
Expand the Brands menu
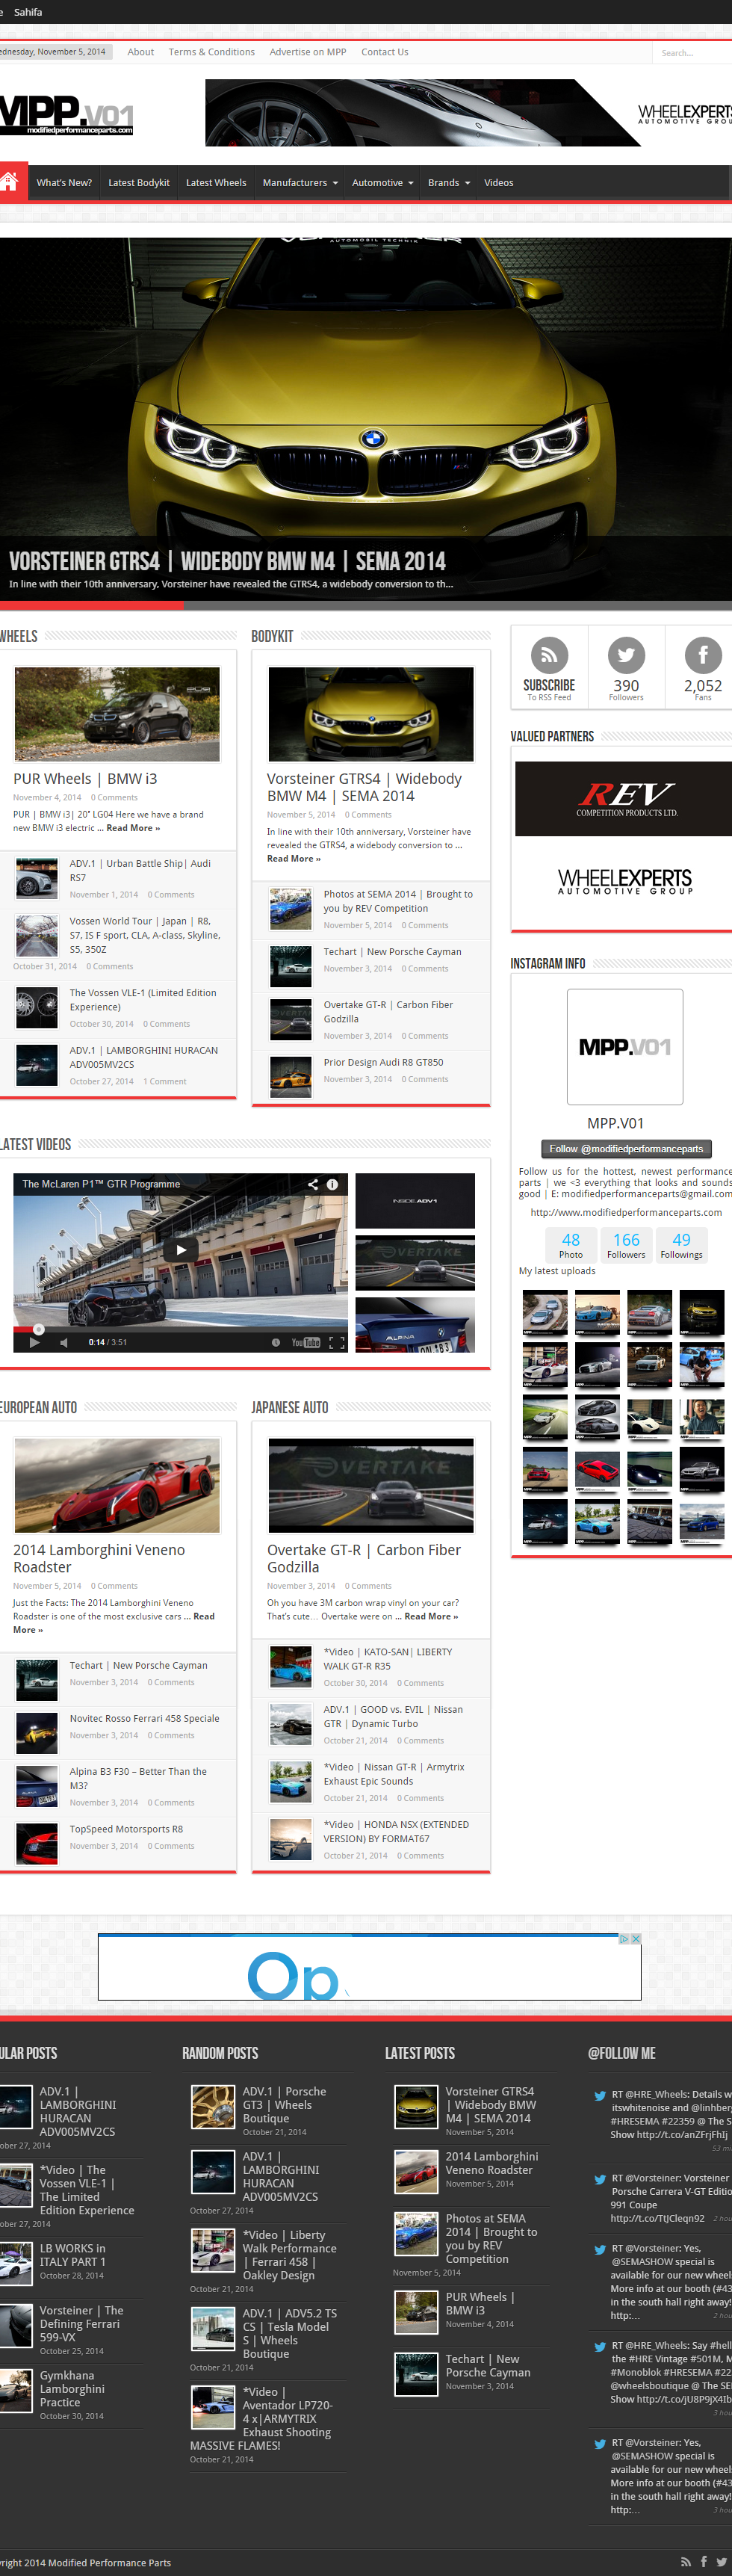point(448,182)
